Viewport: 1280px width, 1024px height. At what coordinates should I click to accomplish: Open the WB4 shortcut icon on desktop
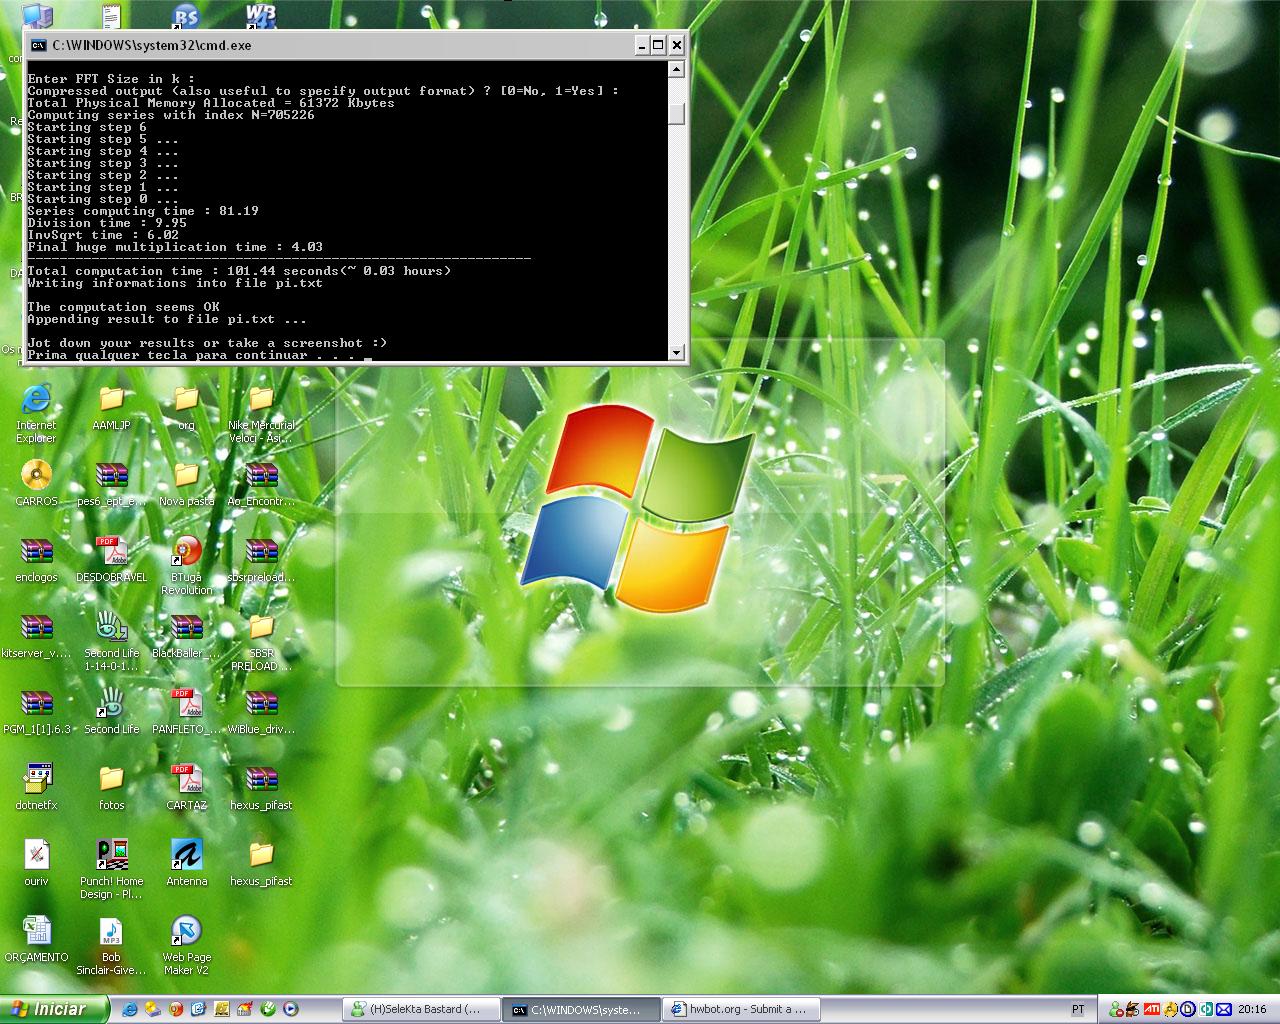pos(261,14)
